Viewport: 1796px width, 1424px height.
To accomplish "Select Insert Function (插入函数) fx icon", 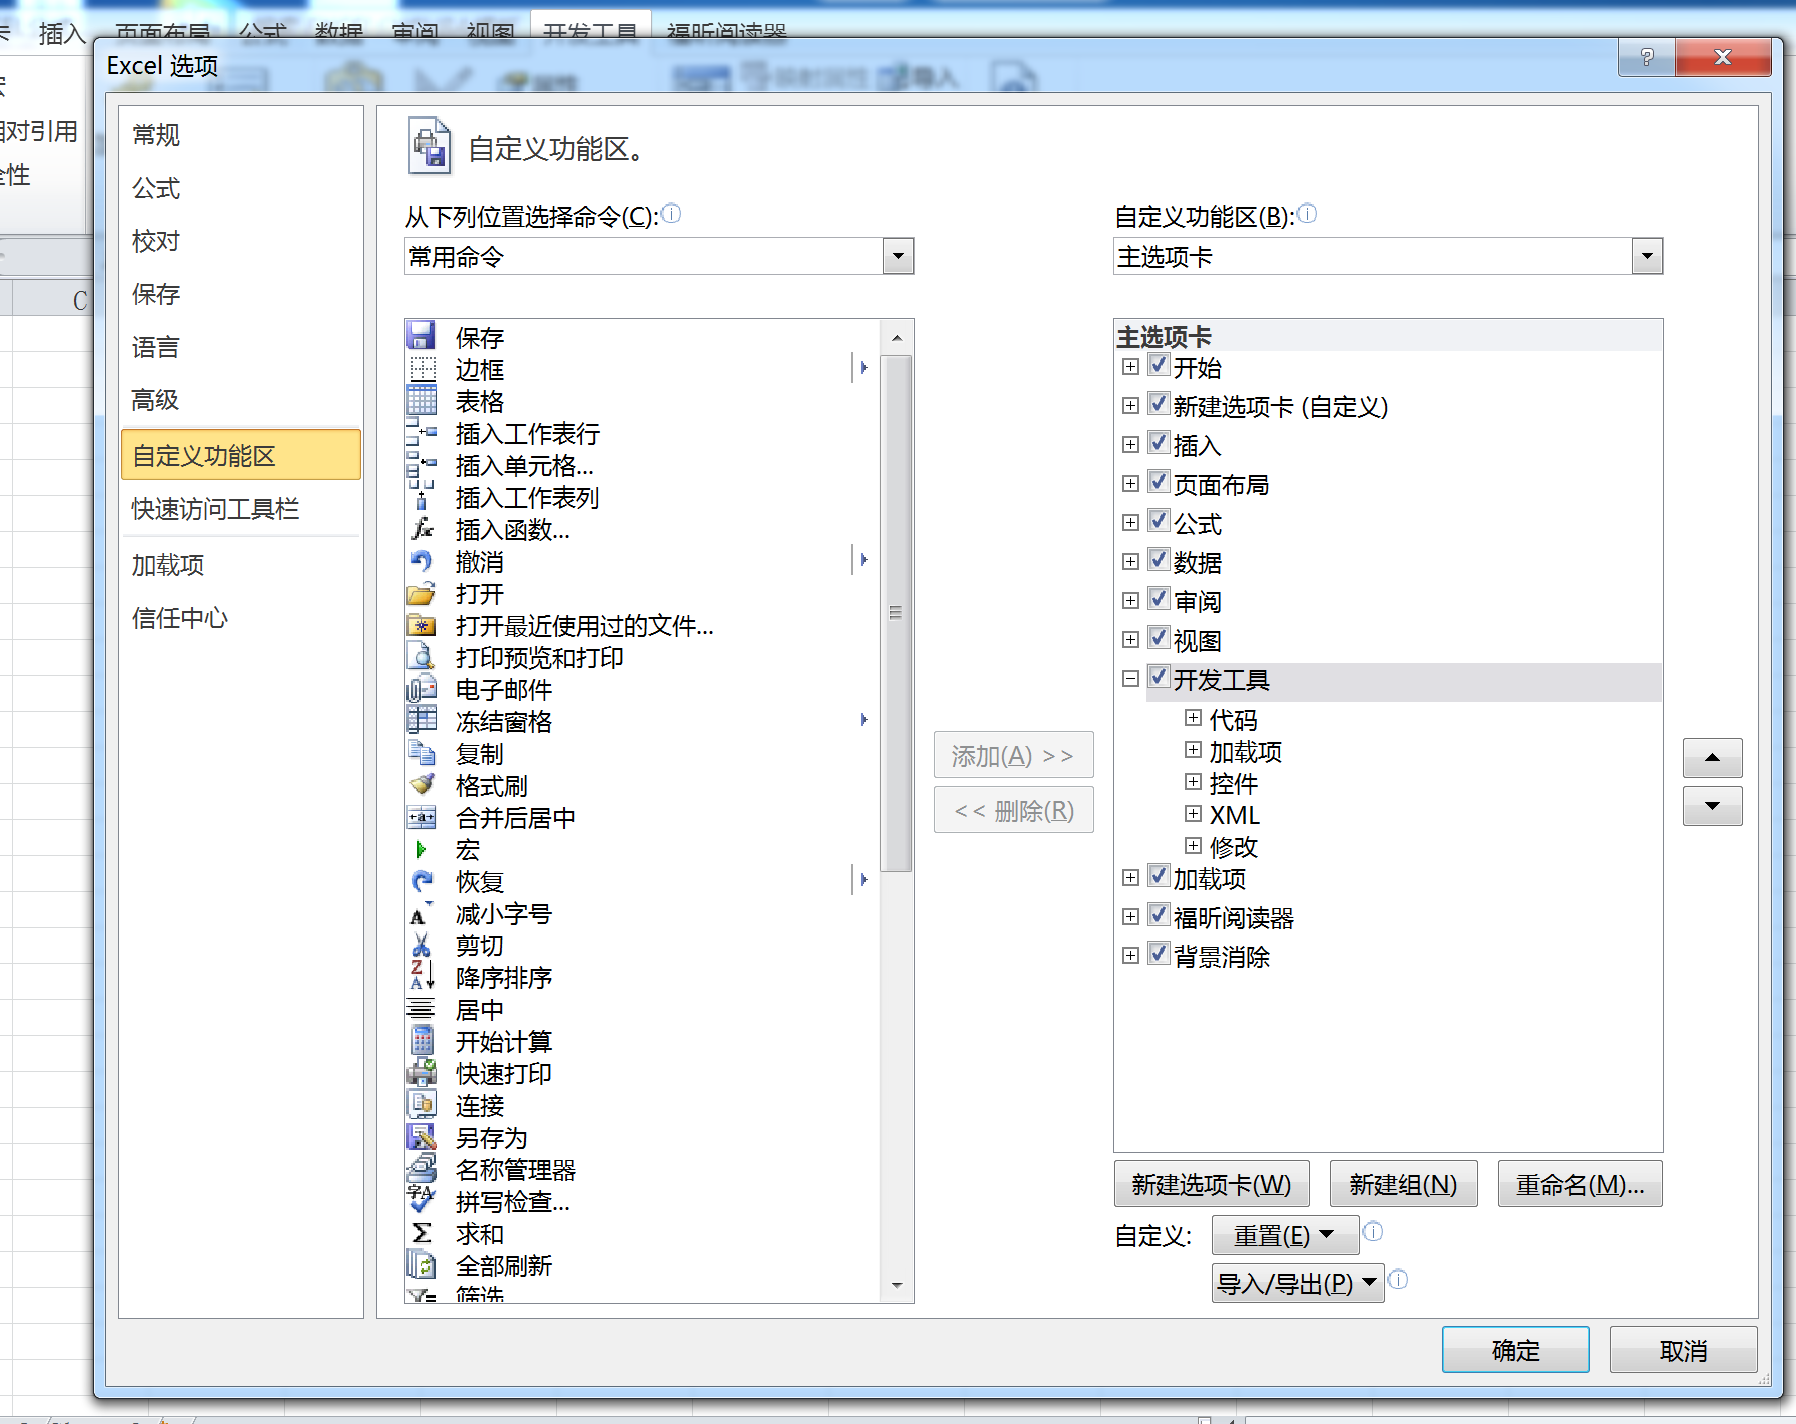I will click(x=421, y=529).
